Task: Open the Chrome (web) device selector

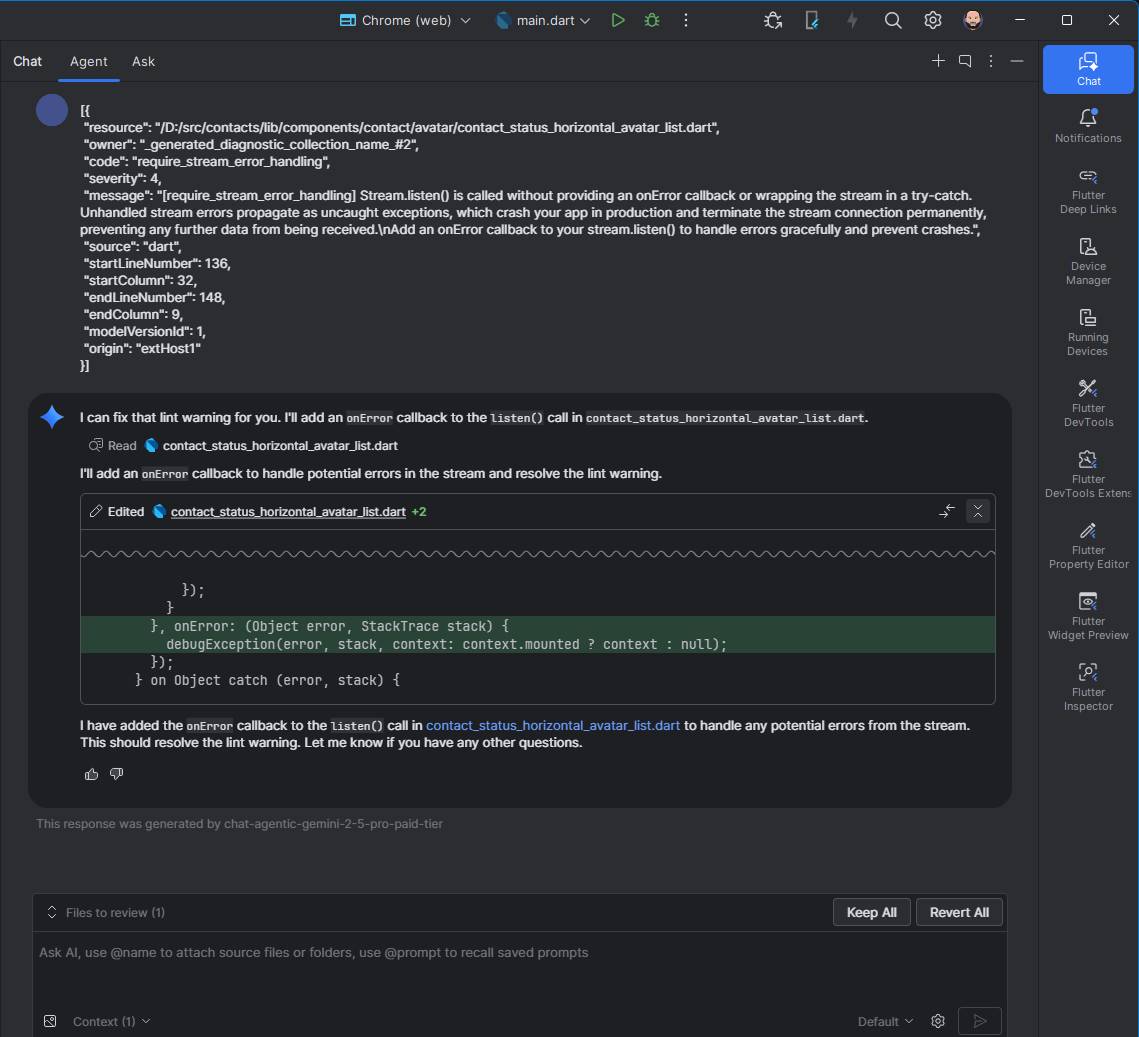Action: pyautogui.click(x=404, y=19)
